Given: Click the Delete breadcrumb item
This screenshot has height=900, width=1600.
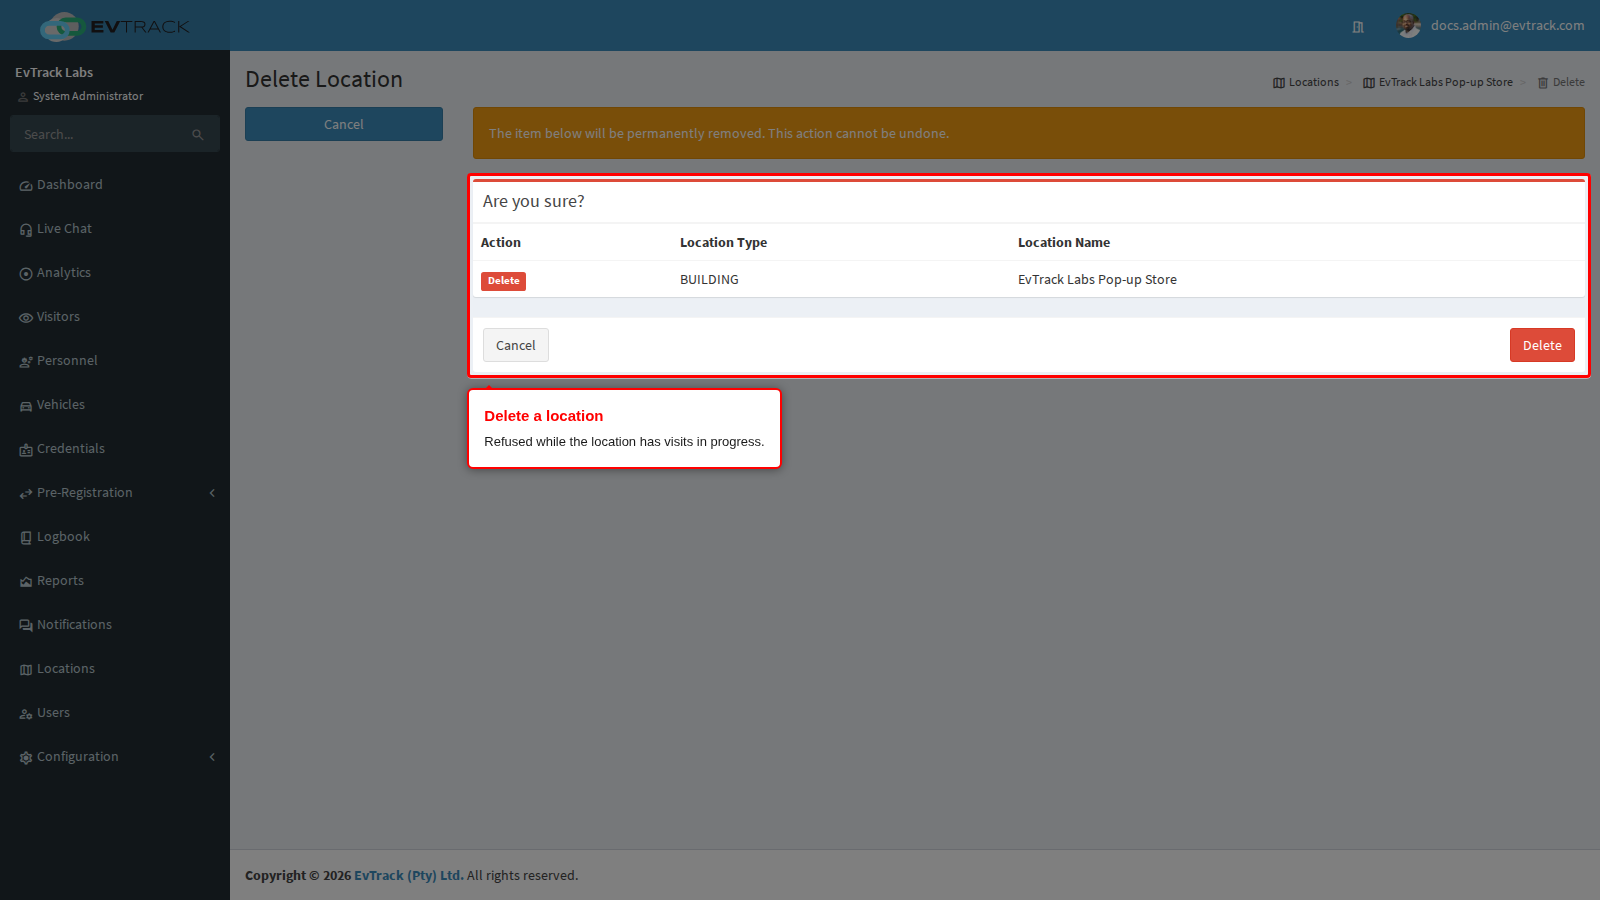Looking at the screenshot, I should click(1561, 82).
